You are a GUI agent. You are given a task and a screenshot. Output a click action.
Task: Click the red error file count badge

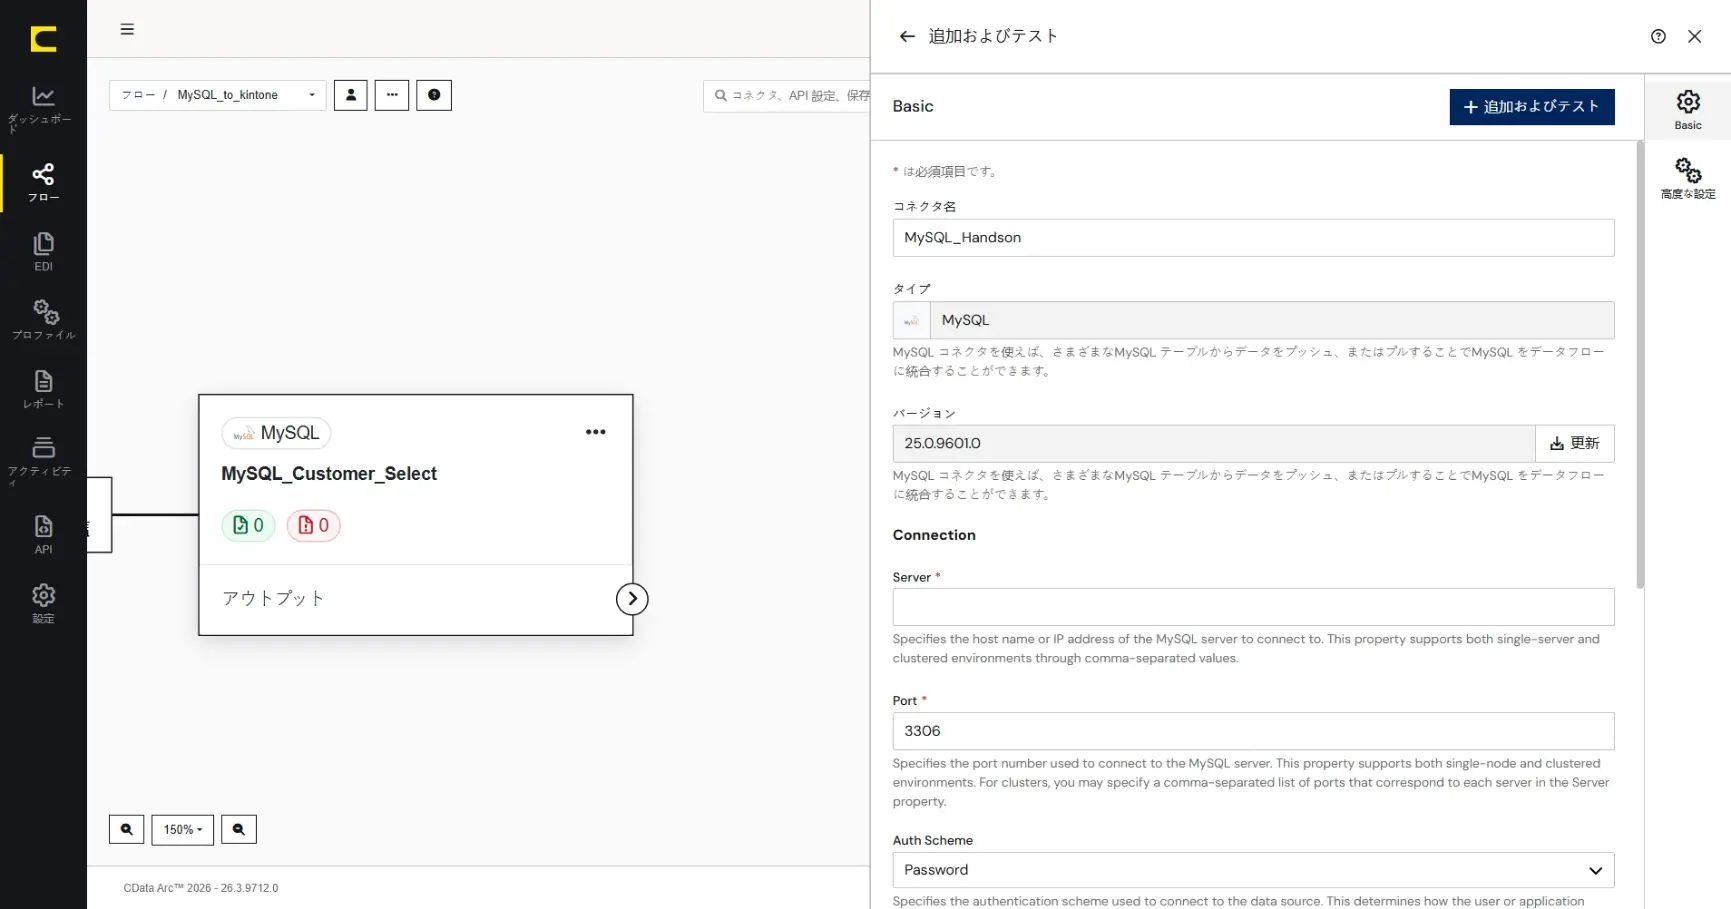coord(314,525)
